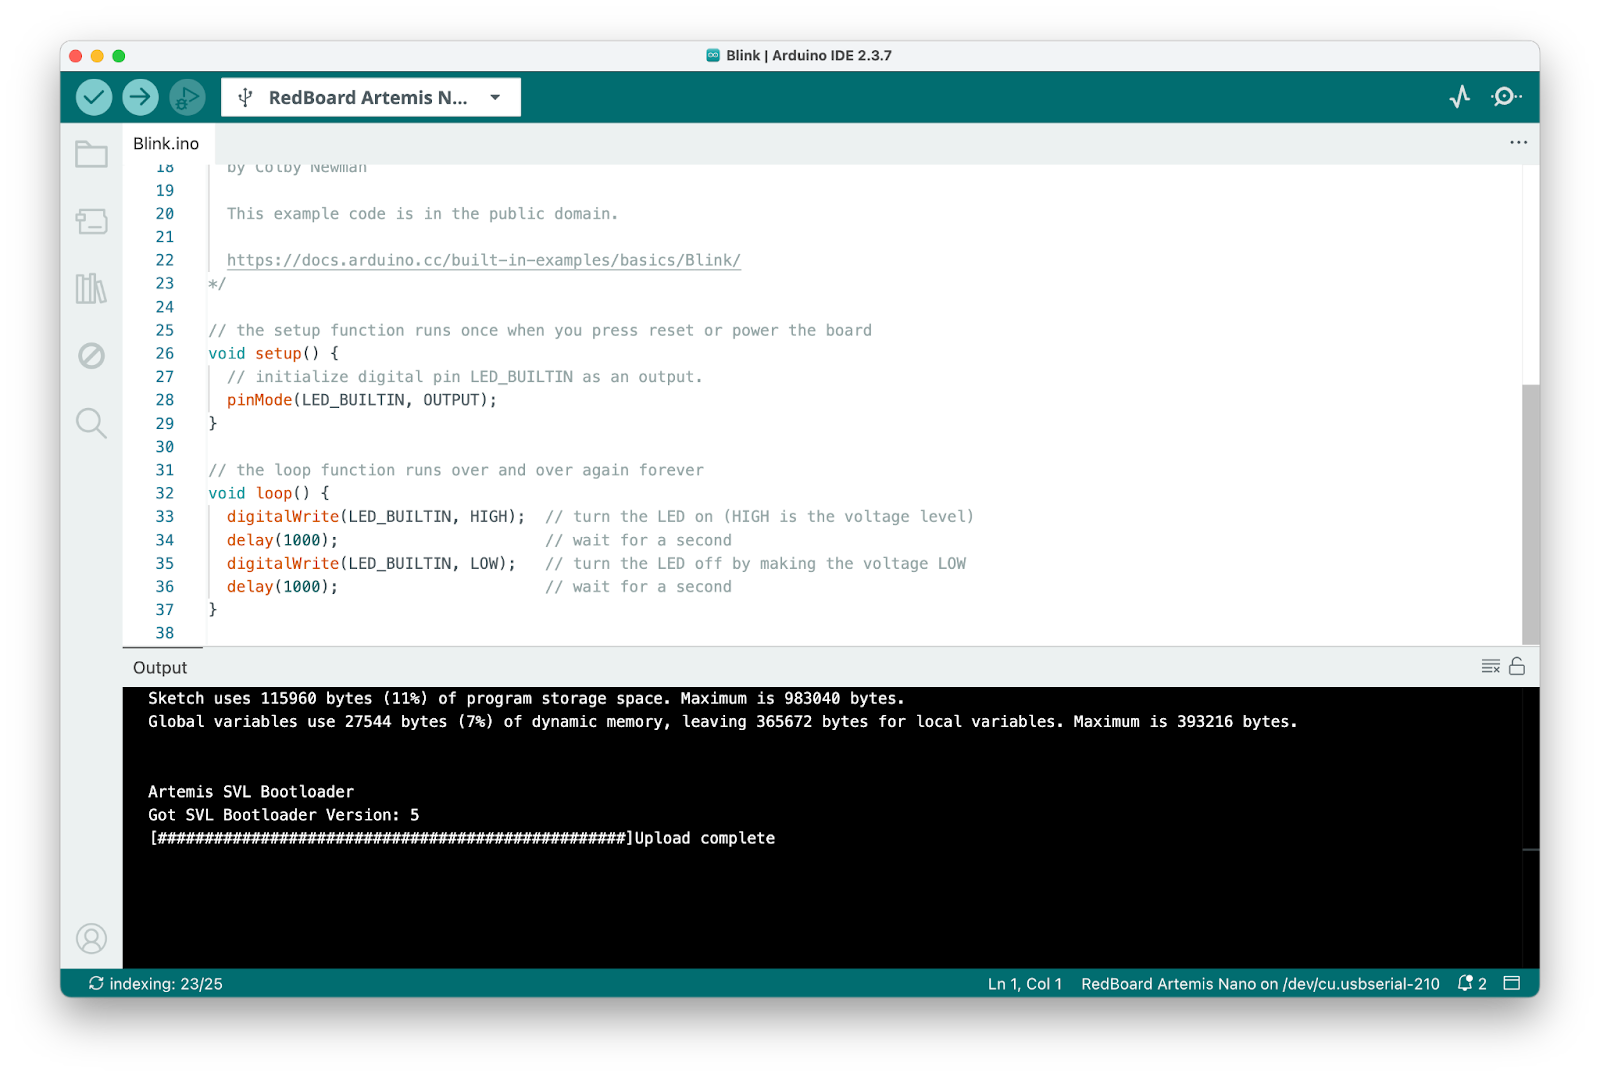Upload the sketch to the board
Image resolution: width=1600 pixels, height=1077 pixels.
tap(140, 97)
